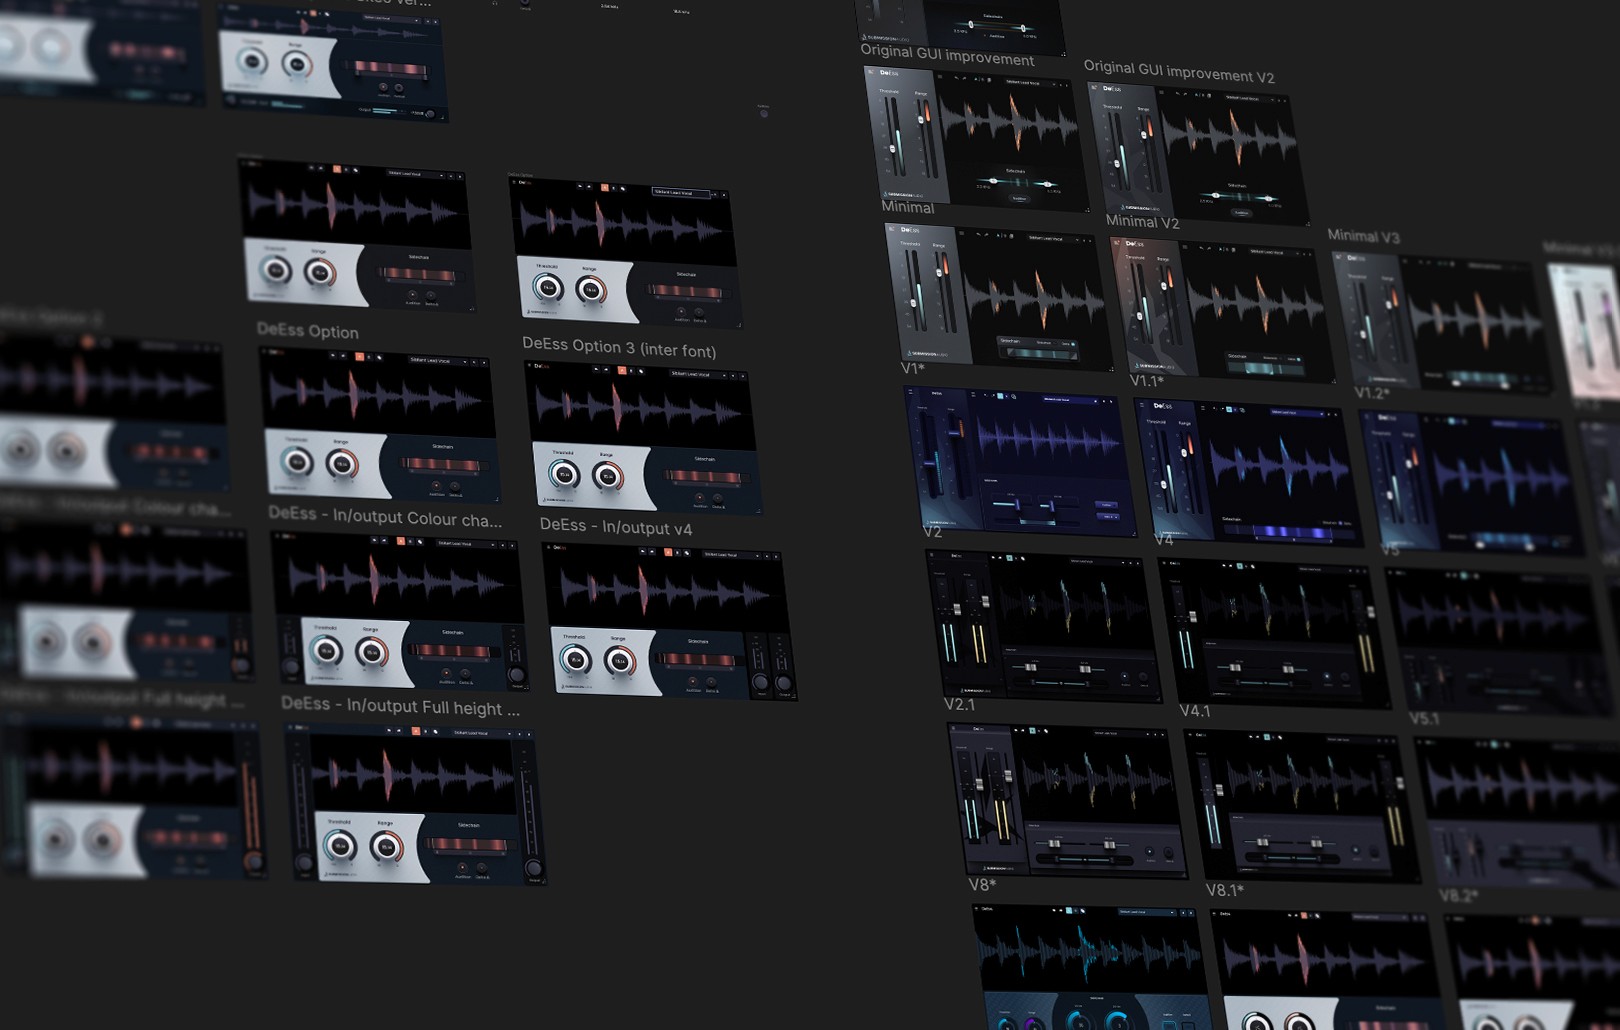
Task: Open the hamburger menu in the Minimal frame
Action: [962, 233]
